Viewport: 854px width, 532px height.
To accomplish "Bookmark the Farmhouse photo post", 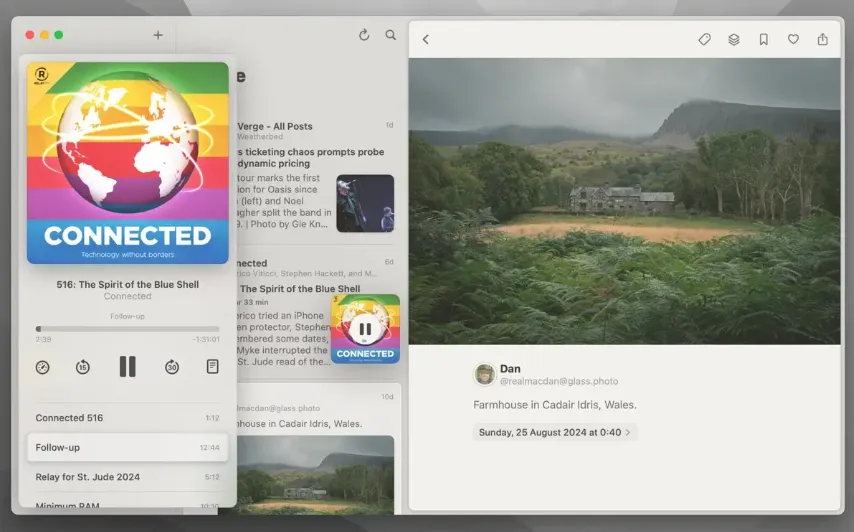I will click(764, 39).
